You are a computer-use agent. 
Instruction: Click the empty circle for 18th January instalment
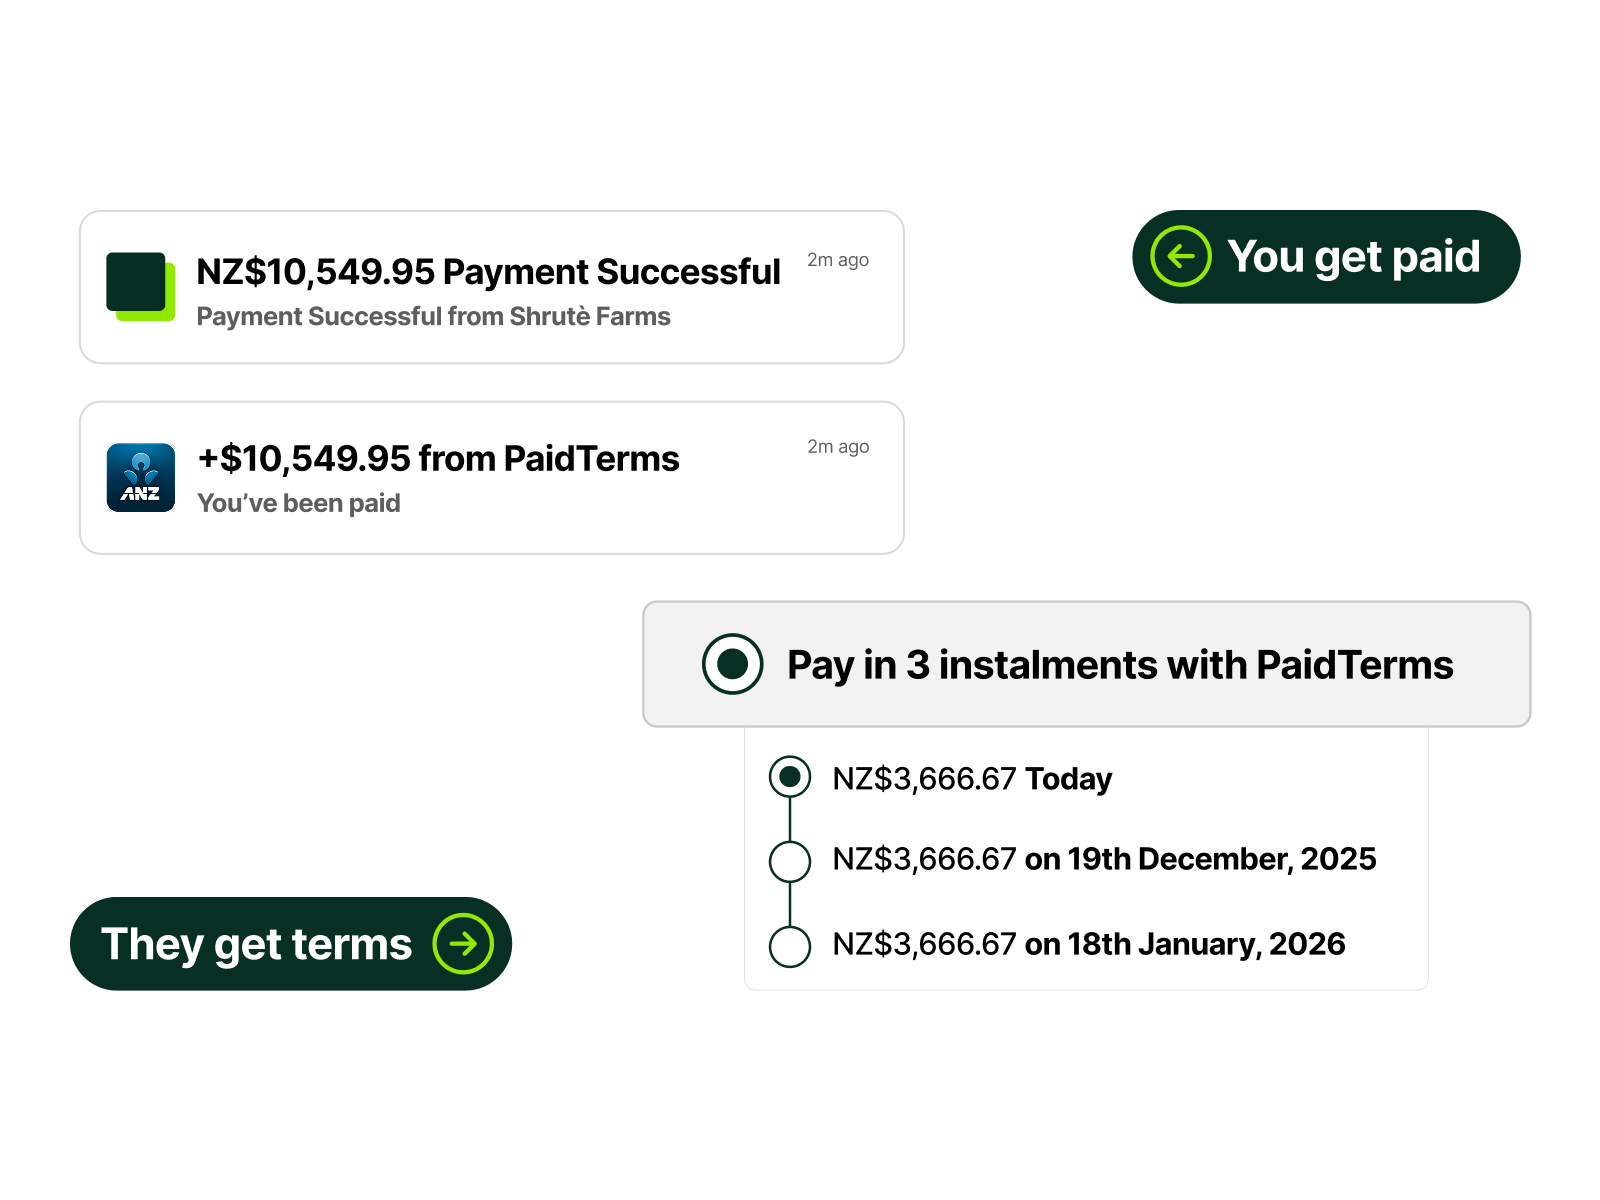(x=791, y=945)
